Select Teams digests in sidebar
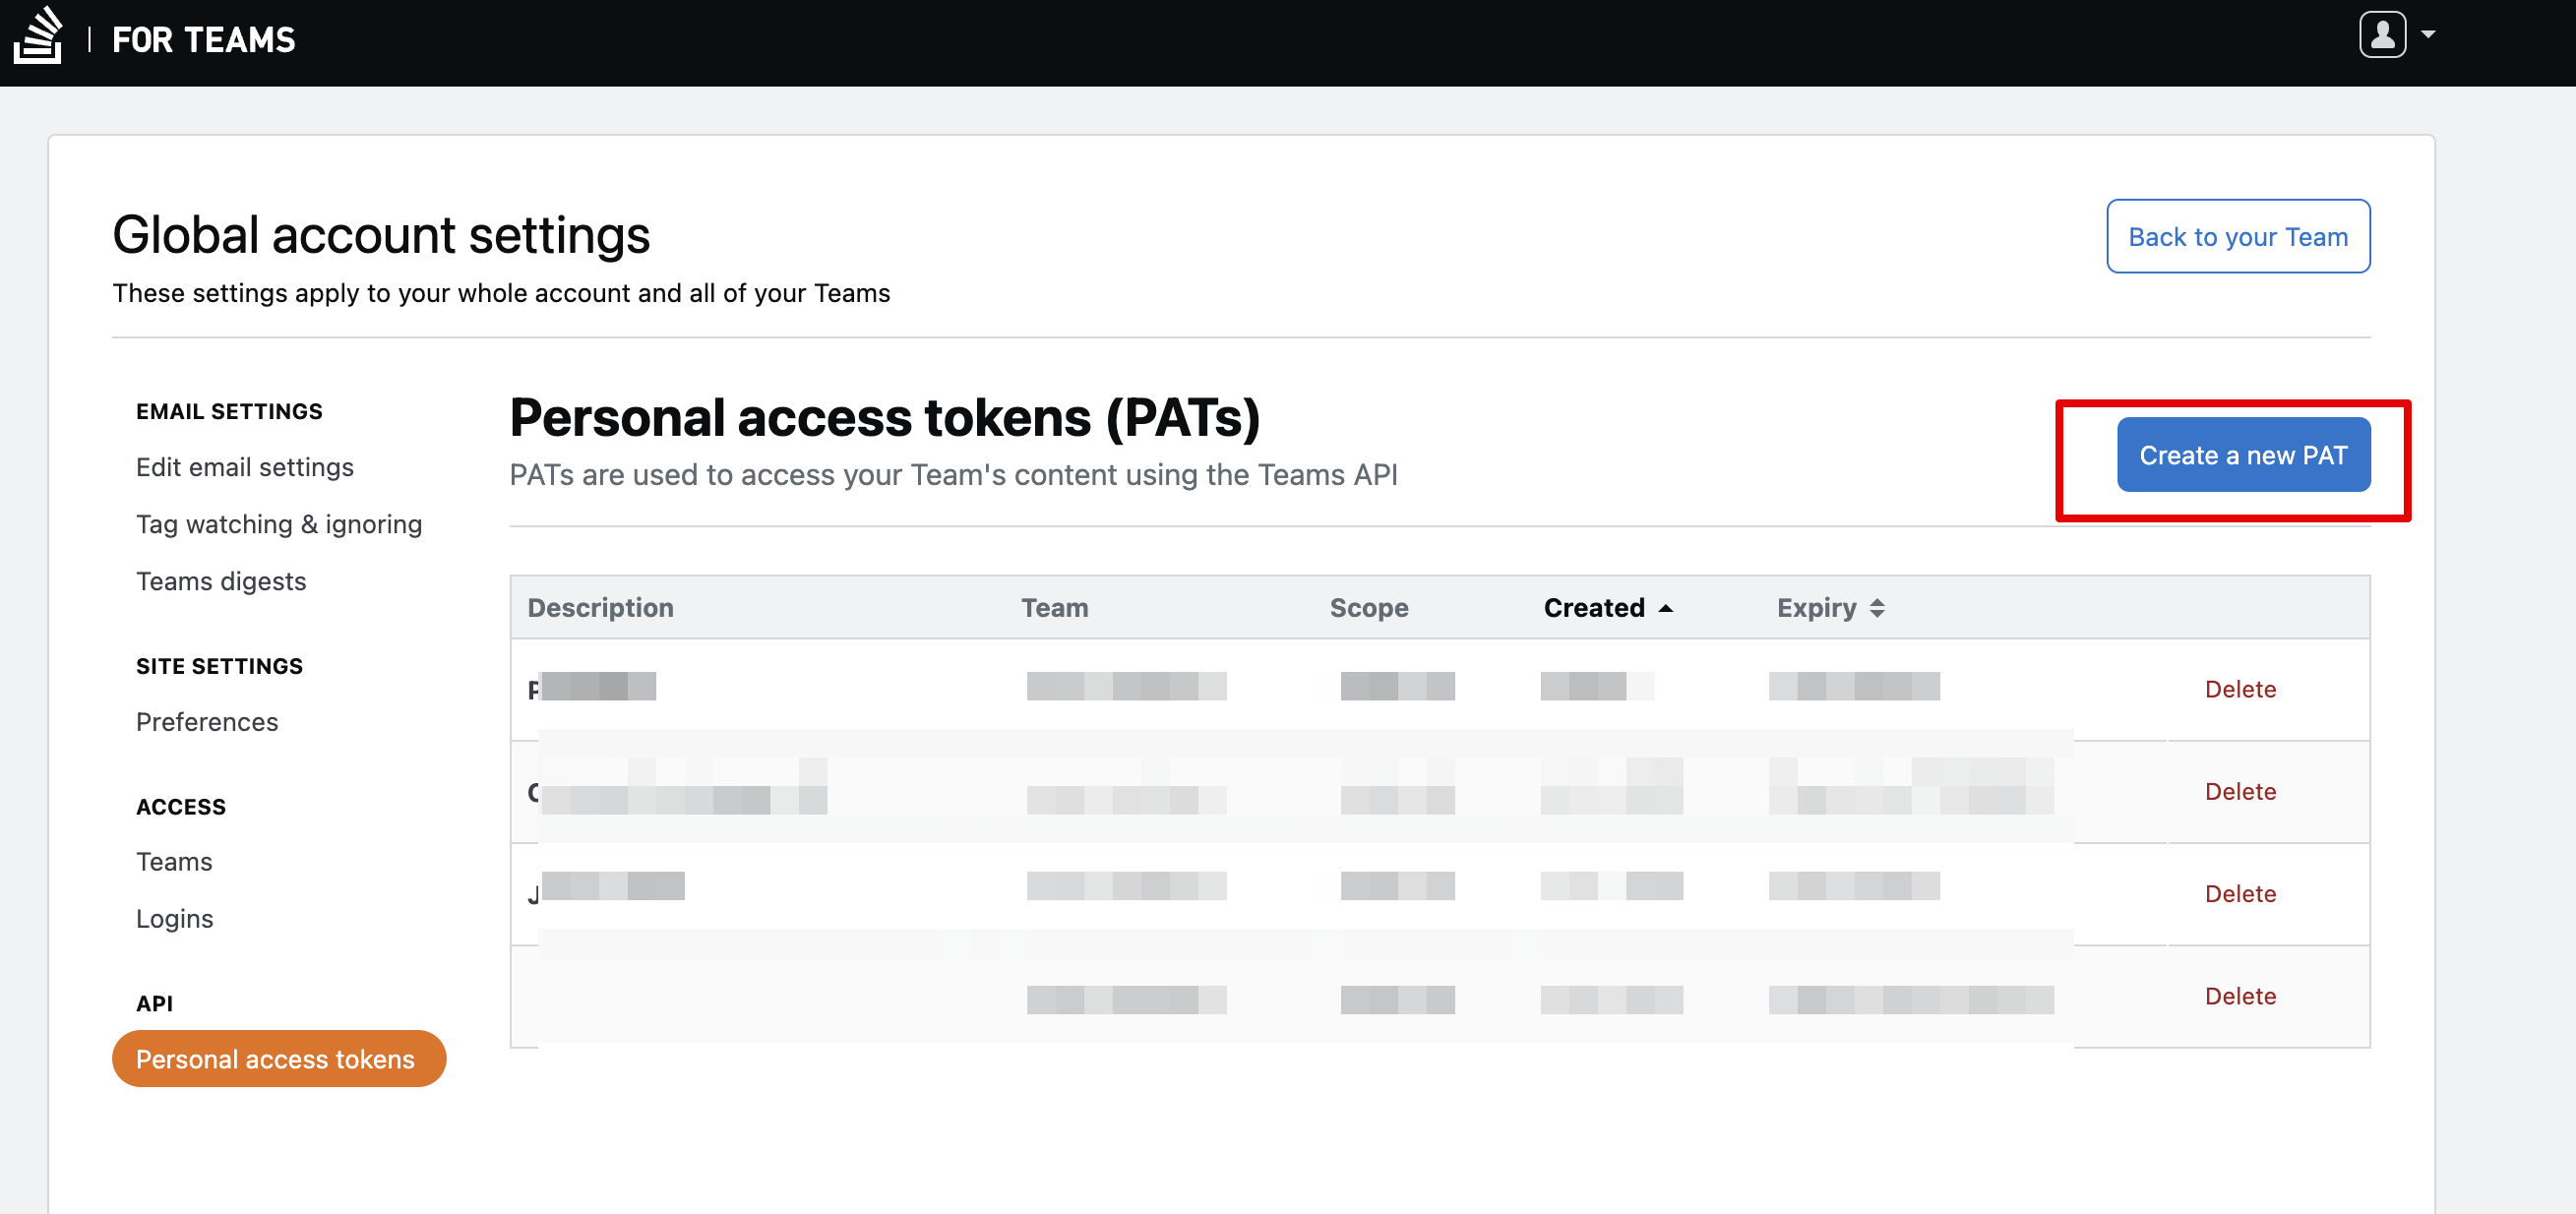 pos(221,581)
